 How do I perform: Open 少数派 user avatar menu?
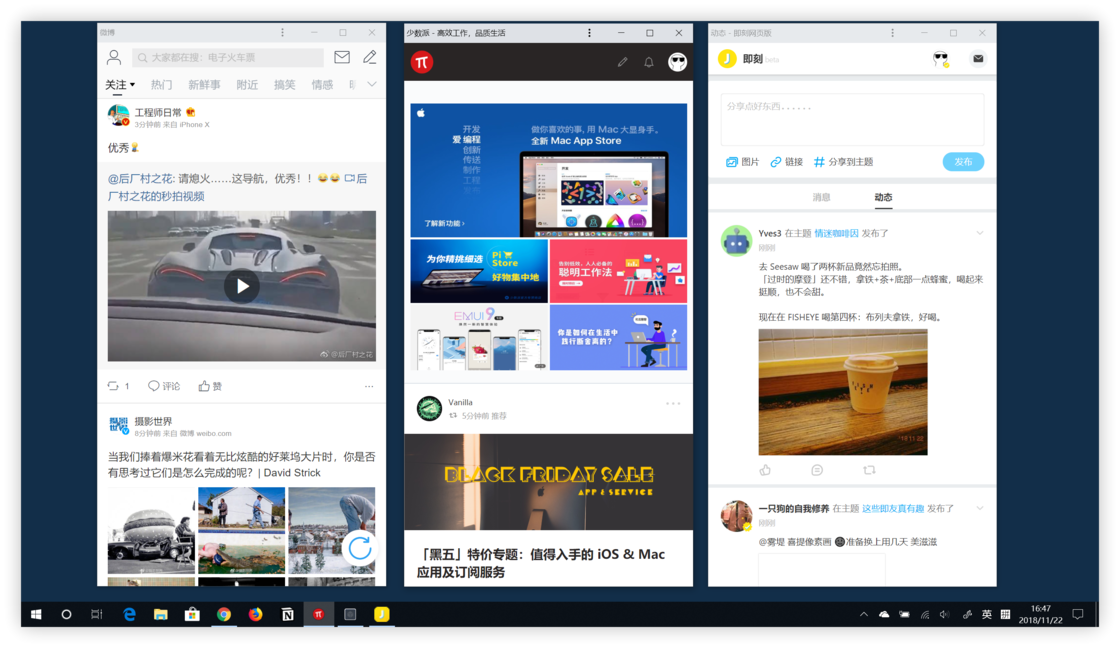tap(677, 62)
